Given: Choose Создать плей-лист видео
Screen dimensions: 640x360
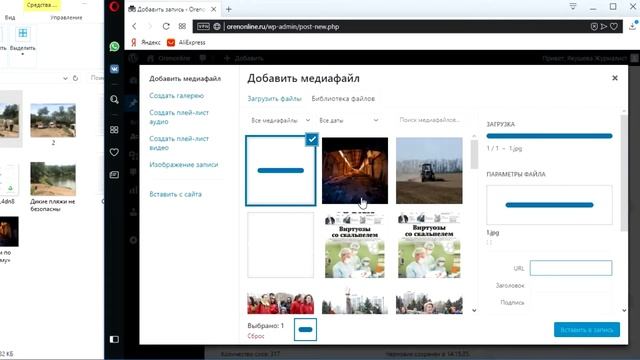Looking at the screenshot, I should click(x=179, y=143).
